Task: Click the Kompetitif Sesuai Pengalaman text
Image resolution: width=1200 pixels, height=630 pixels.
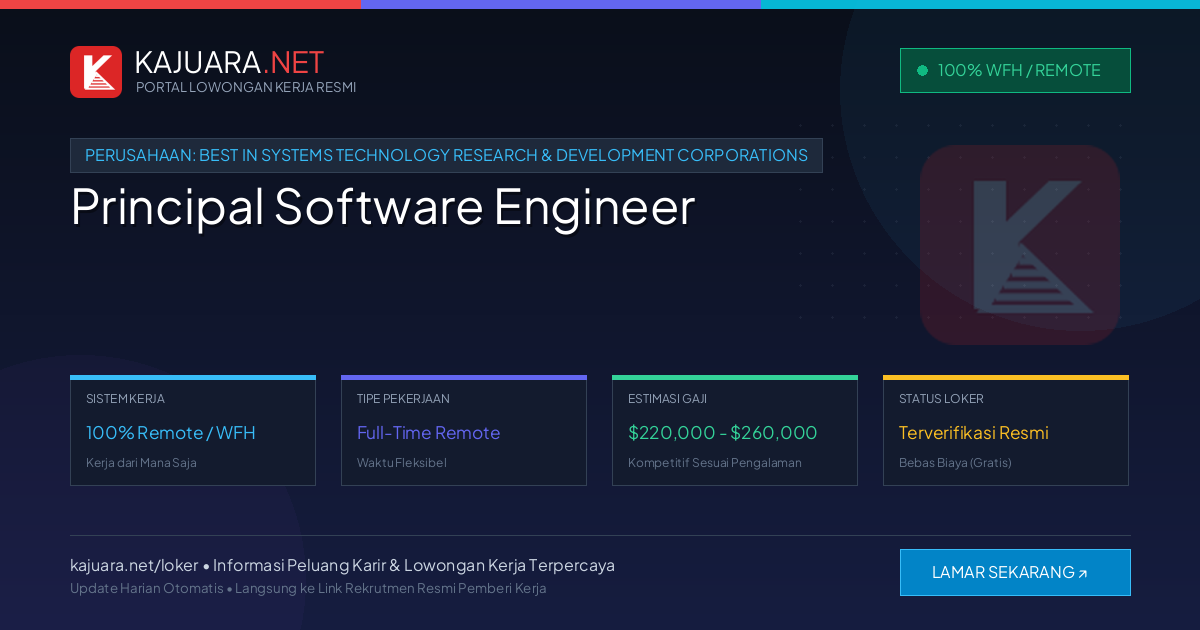Action: tap(715, 463)
